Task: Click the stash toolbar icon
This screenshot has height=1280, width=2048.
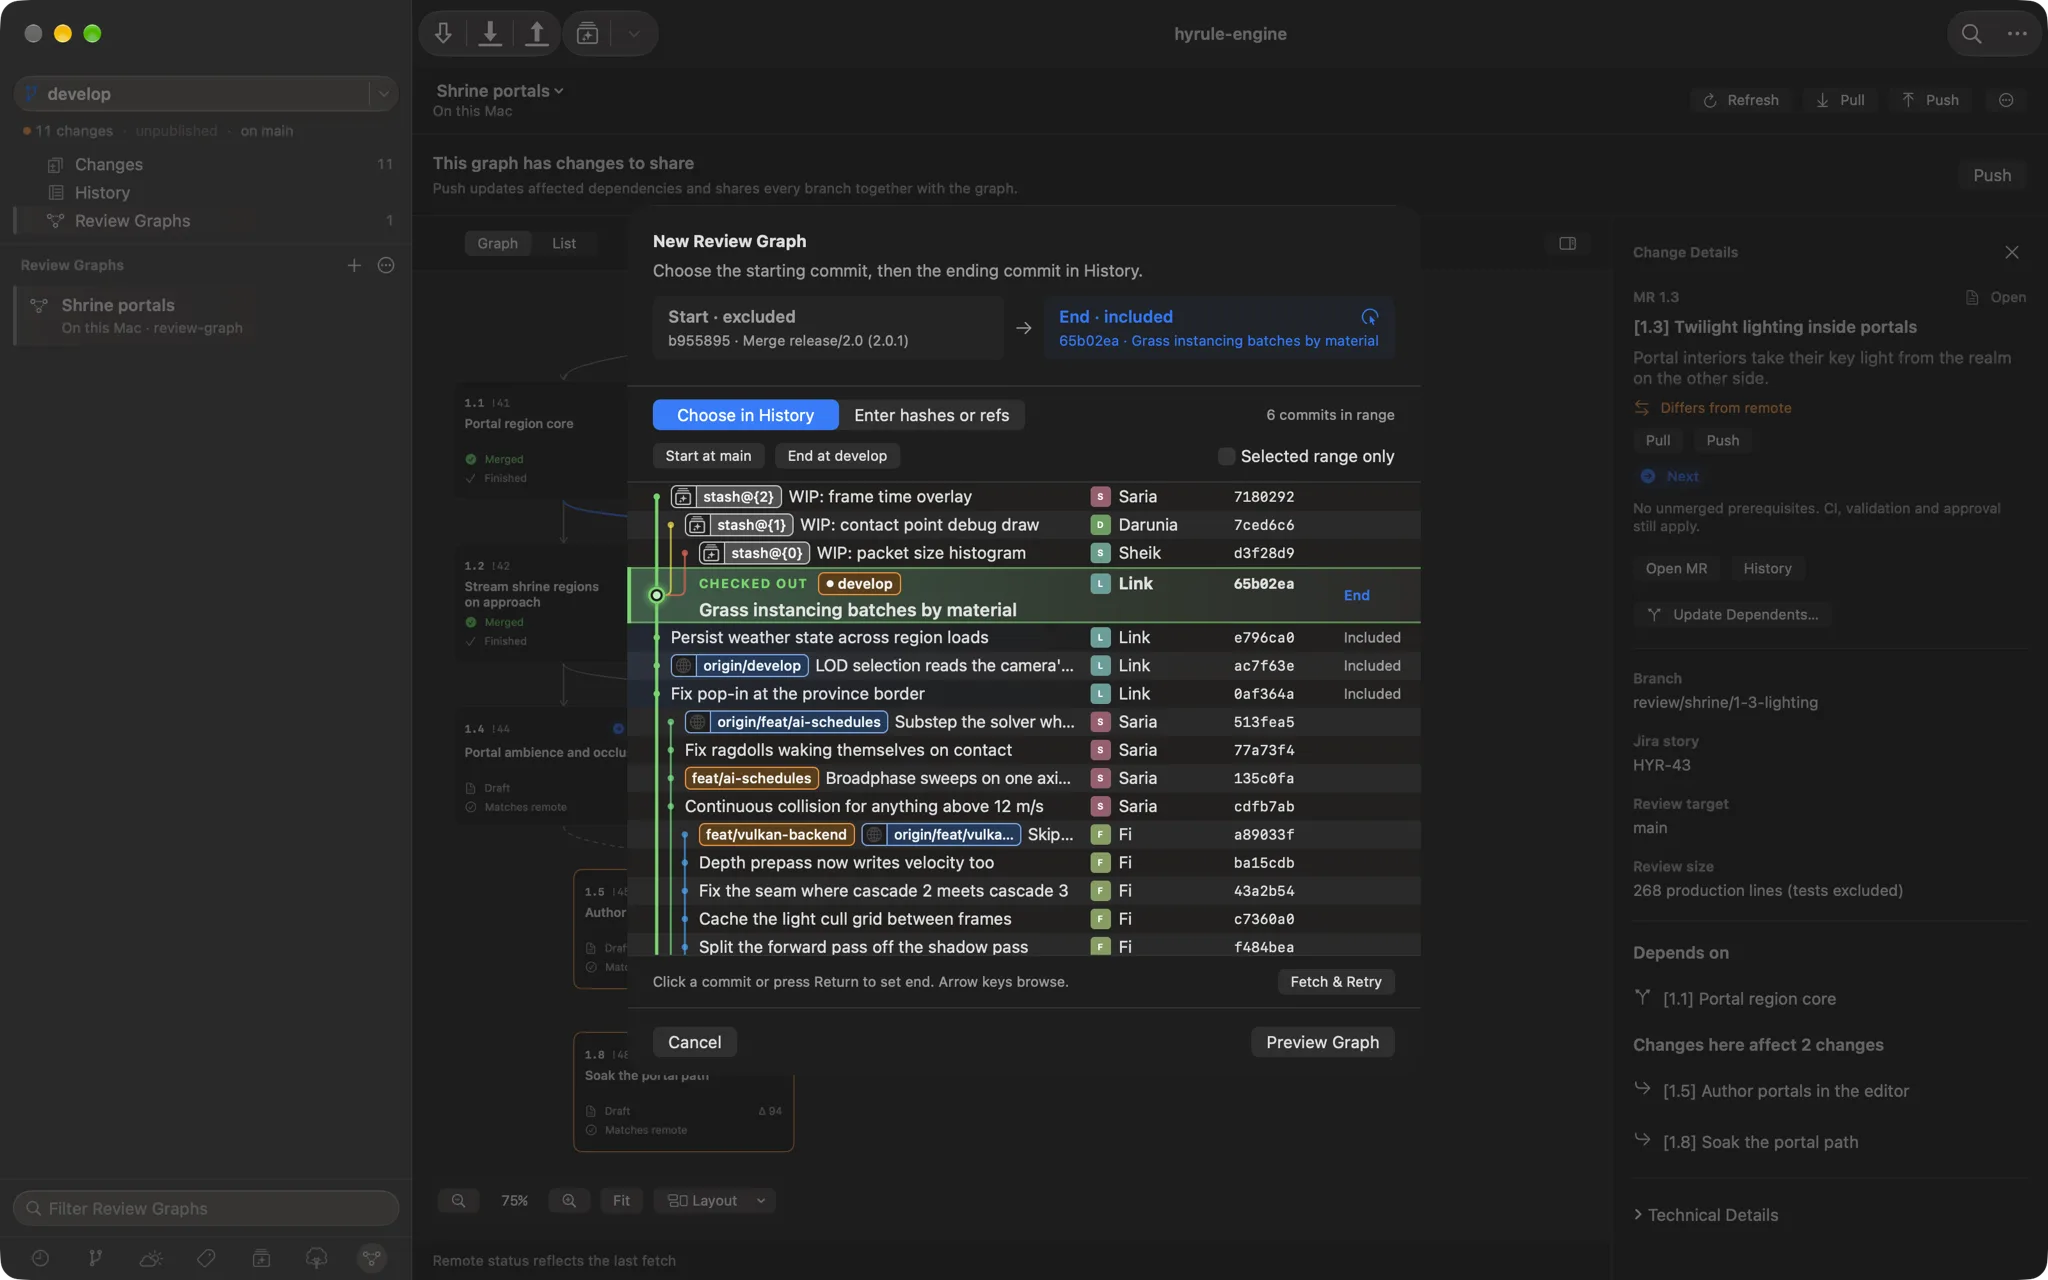Action: tap(588, 34)
